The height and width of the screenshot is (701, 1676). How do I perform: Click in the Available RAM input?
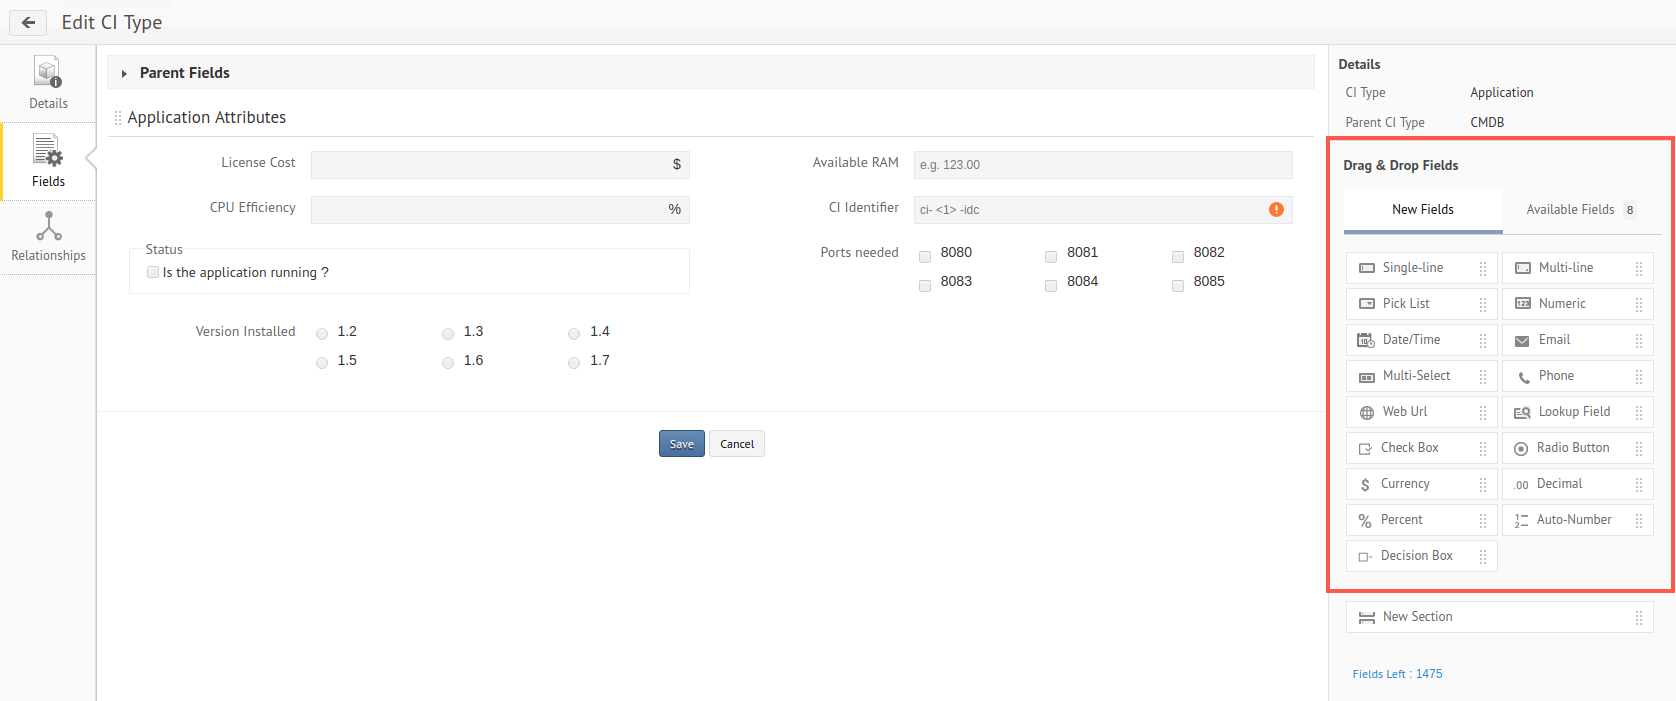point(1103,164)
